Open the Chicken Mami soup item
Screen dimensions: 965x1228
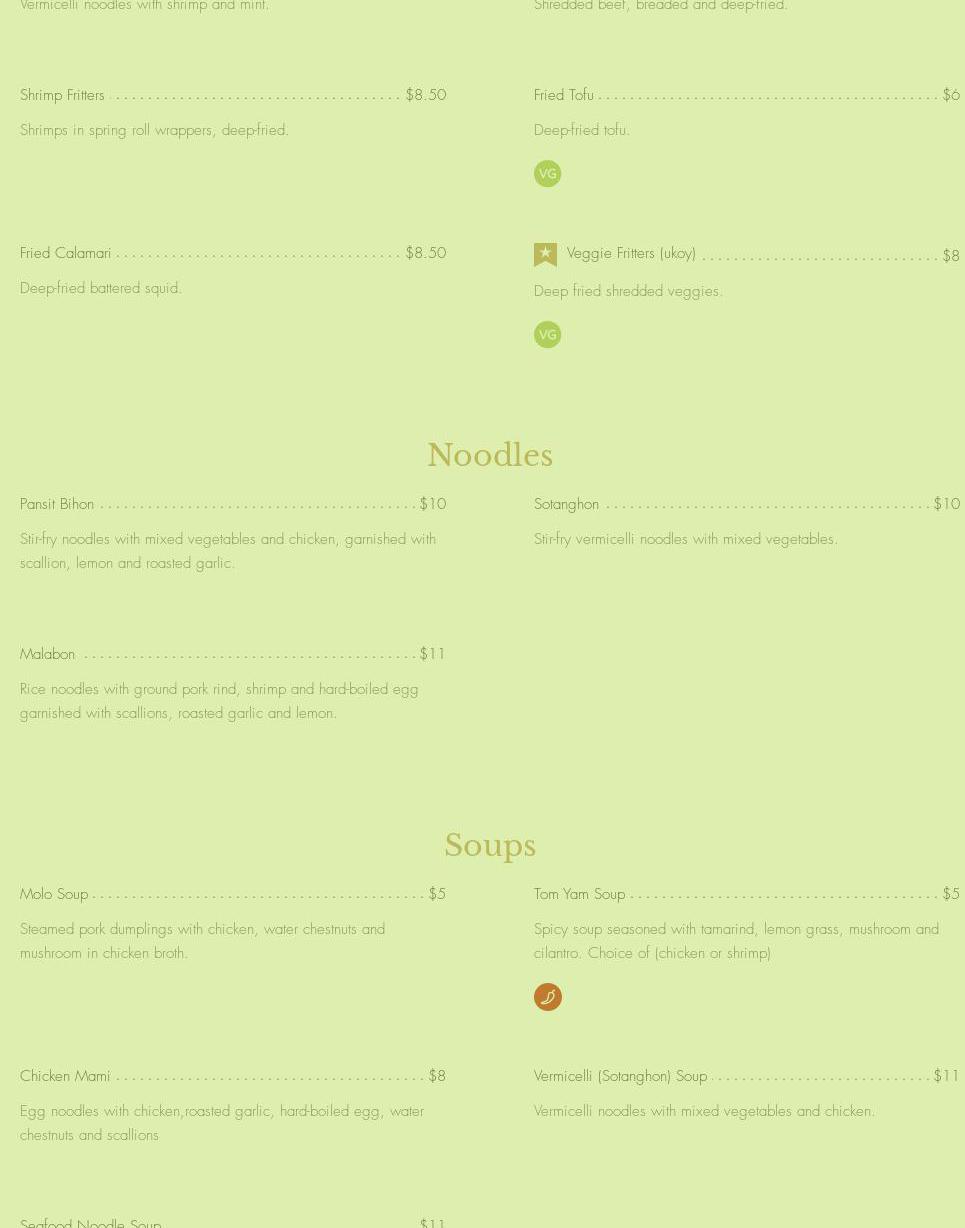coord(65,1076)
